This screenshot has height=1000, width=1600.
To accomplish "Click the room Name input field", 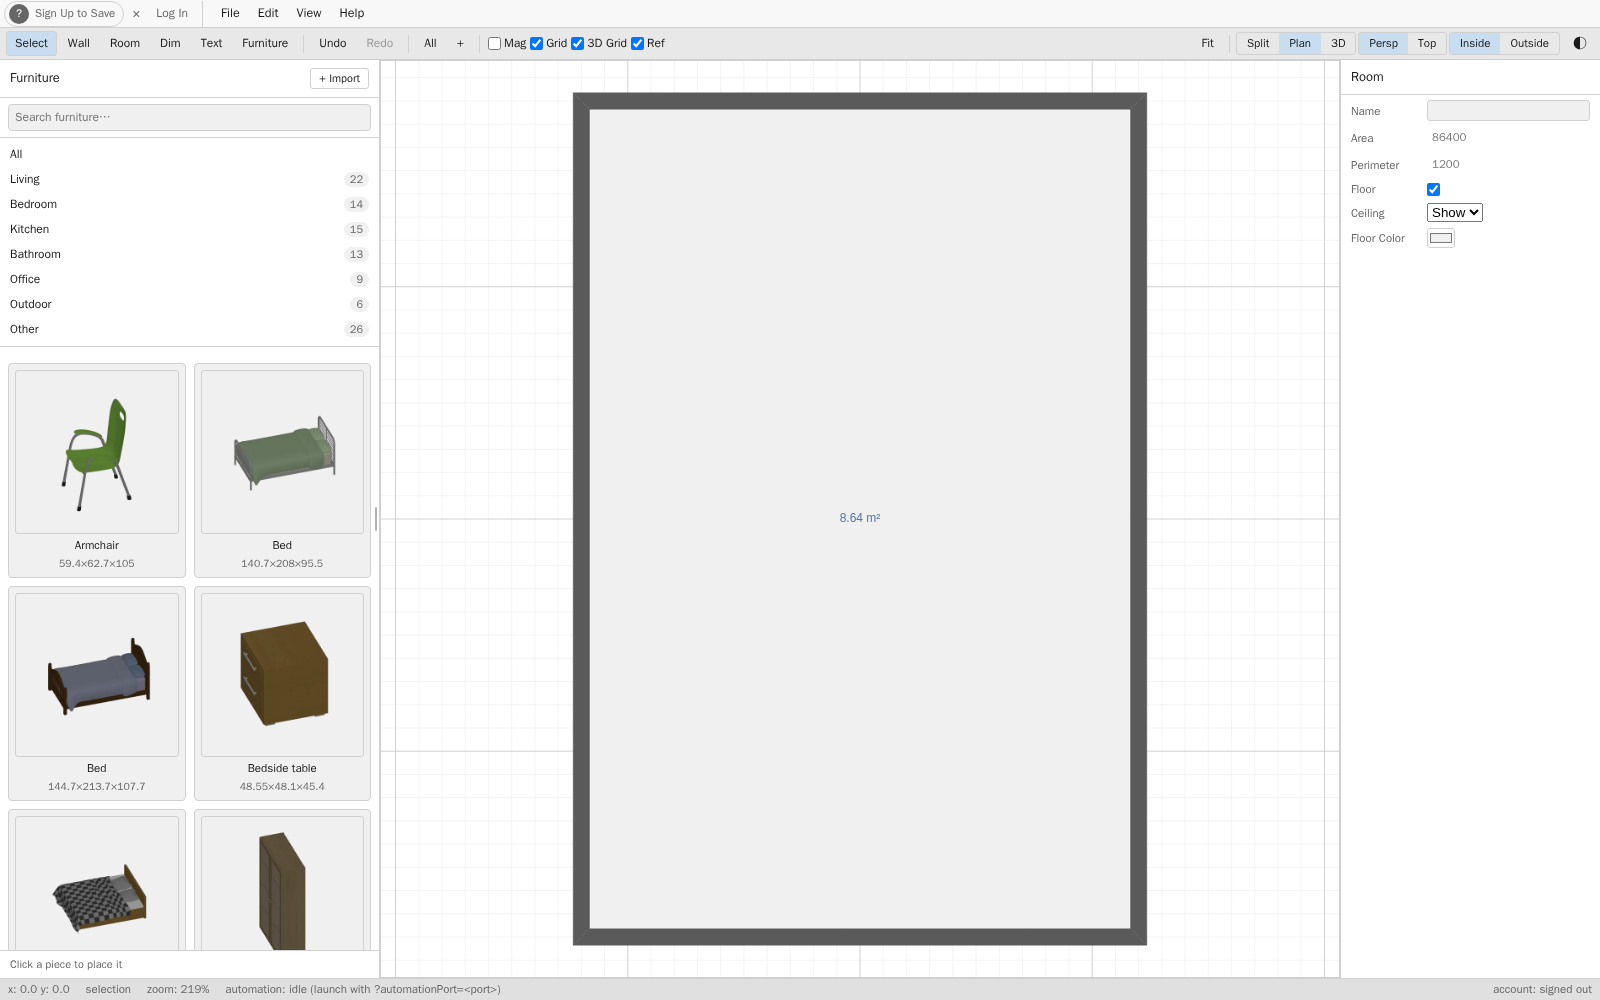I will [1508, 111].
